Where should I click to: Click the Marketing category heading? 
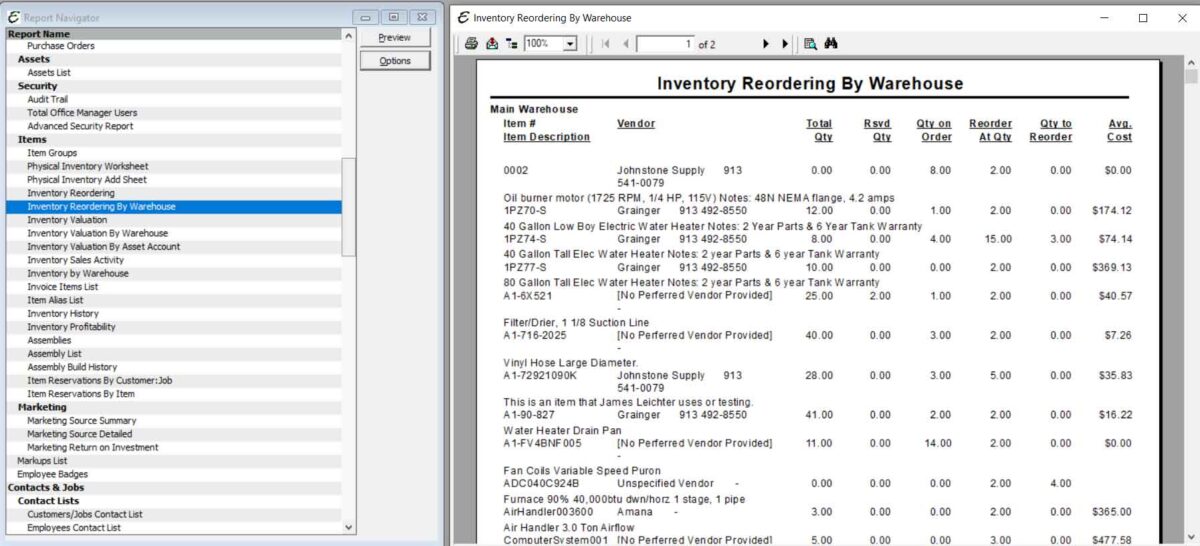(42, 408)
